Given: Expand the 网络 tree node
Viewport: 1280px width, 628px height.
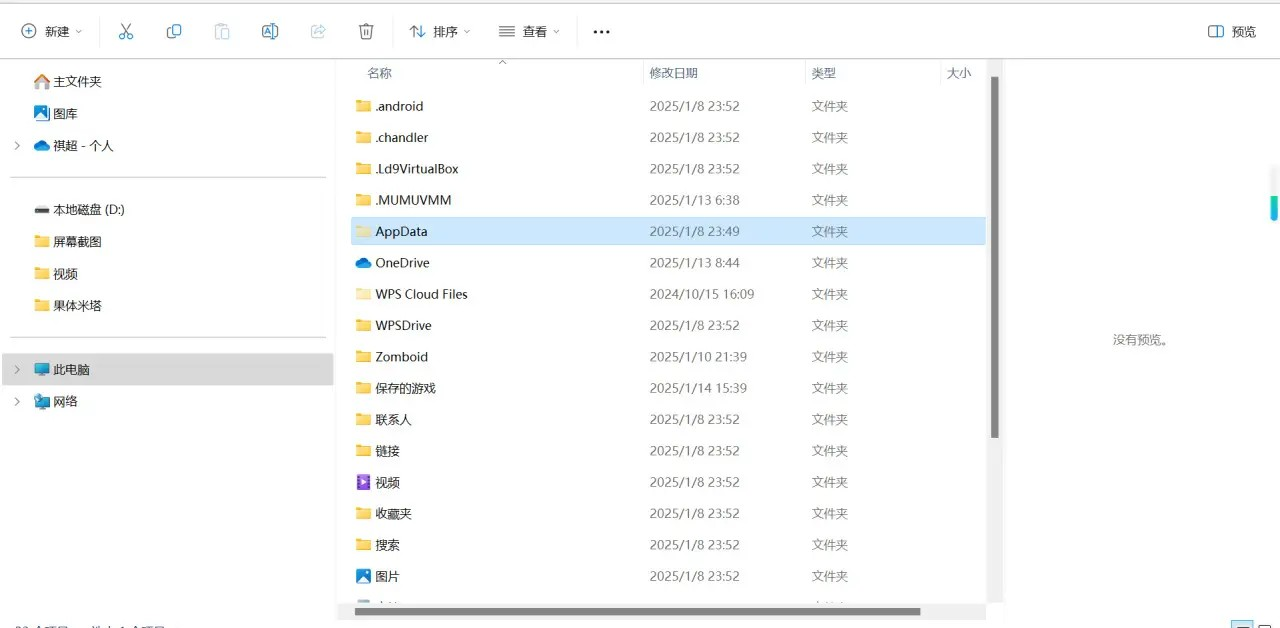Looking at the screenshot, I should point(17,402).
